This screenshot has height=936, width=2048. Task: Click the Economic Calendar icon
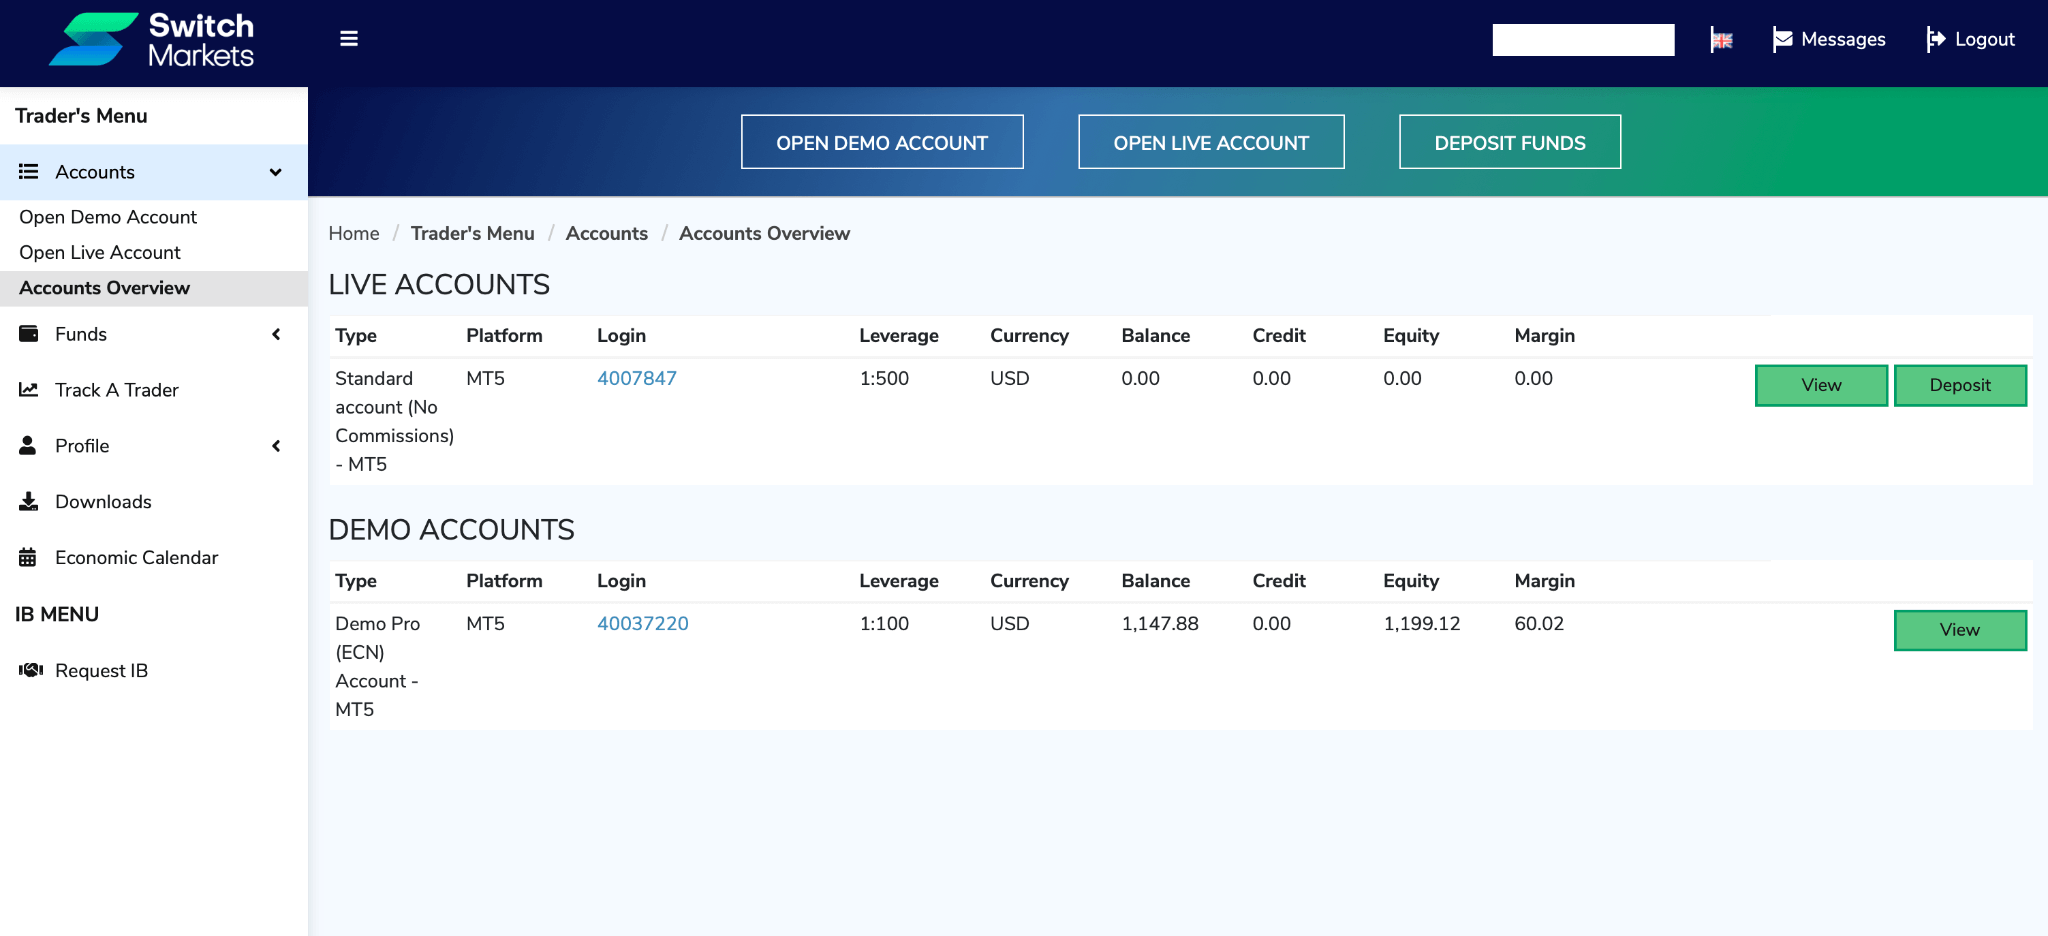pos(28,558)
